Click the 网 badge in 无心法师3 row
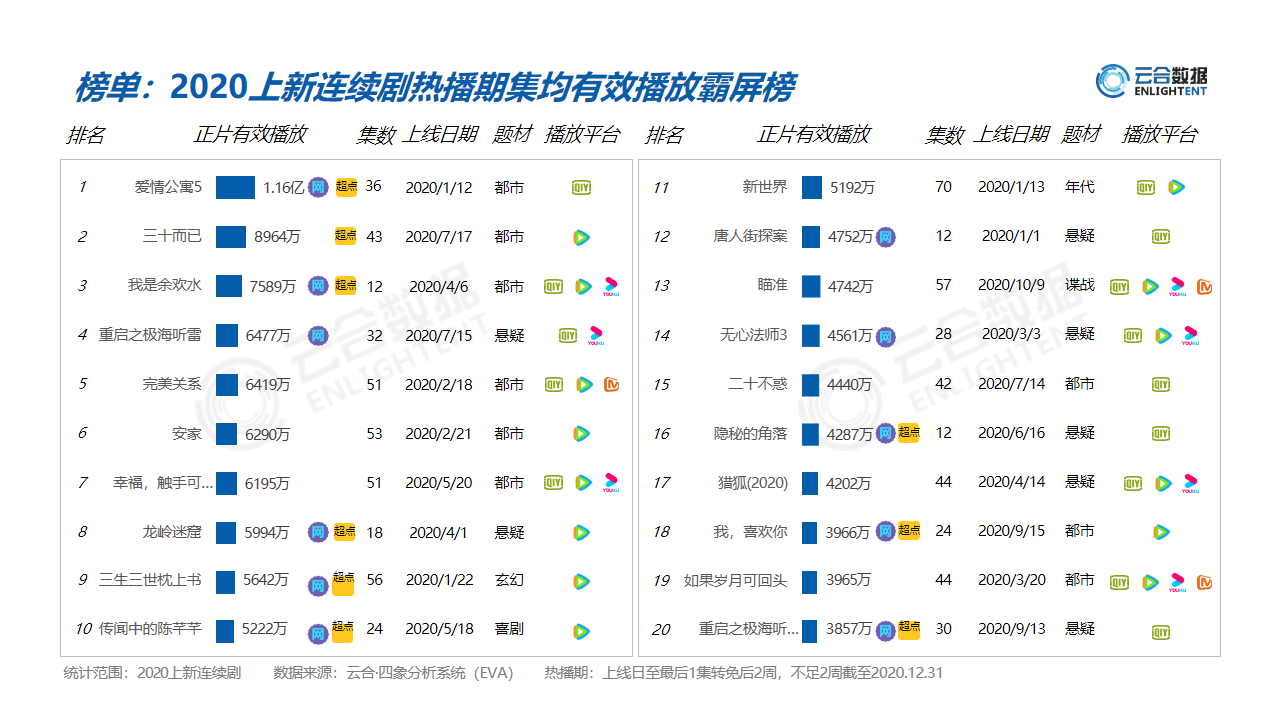This screenshot has height=720, width=1280. [x=885, y=336]
